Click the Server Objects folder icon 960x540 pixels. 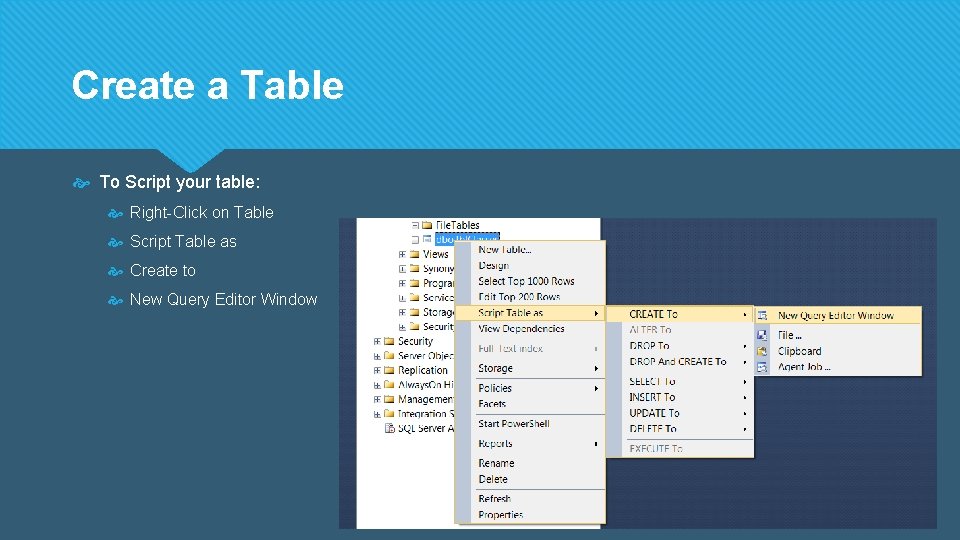click(x=389, y=356)
